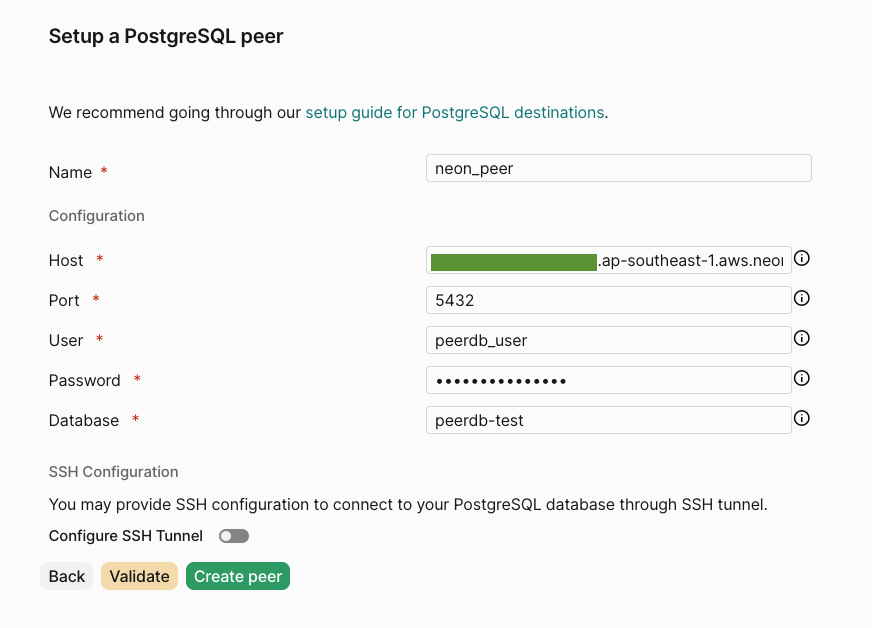
Task: Click the User field with peerdb_user
Action: point(608,340)
